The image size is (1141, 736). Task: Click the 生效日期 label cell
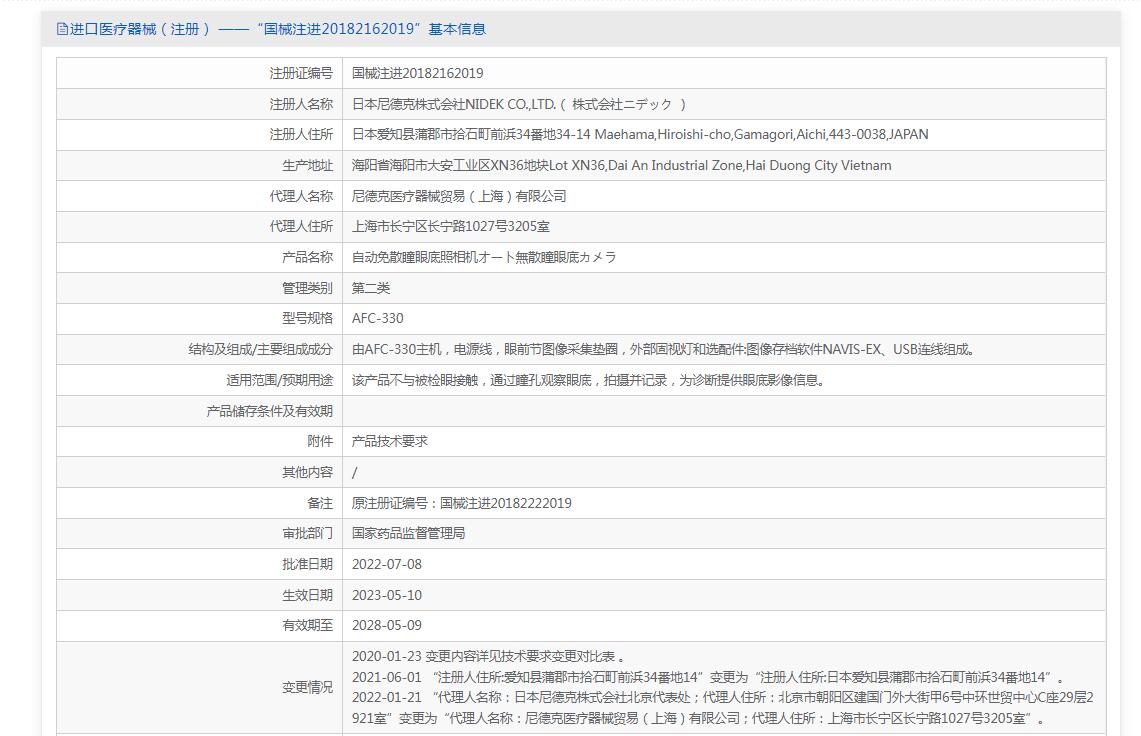[x=199, y=595]
